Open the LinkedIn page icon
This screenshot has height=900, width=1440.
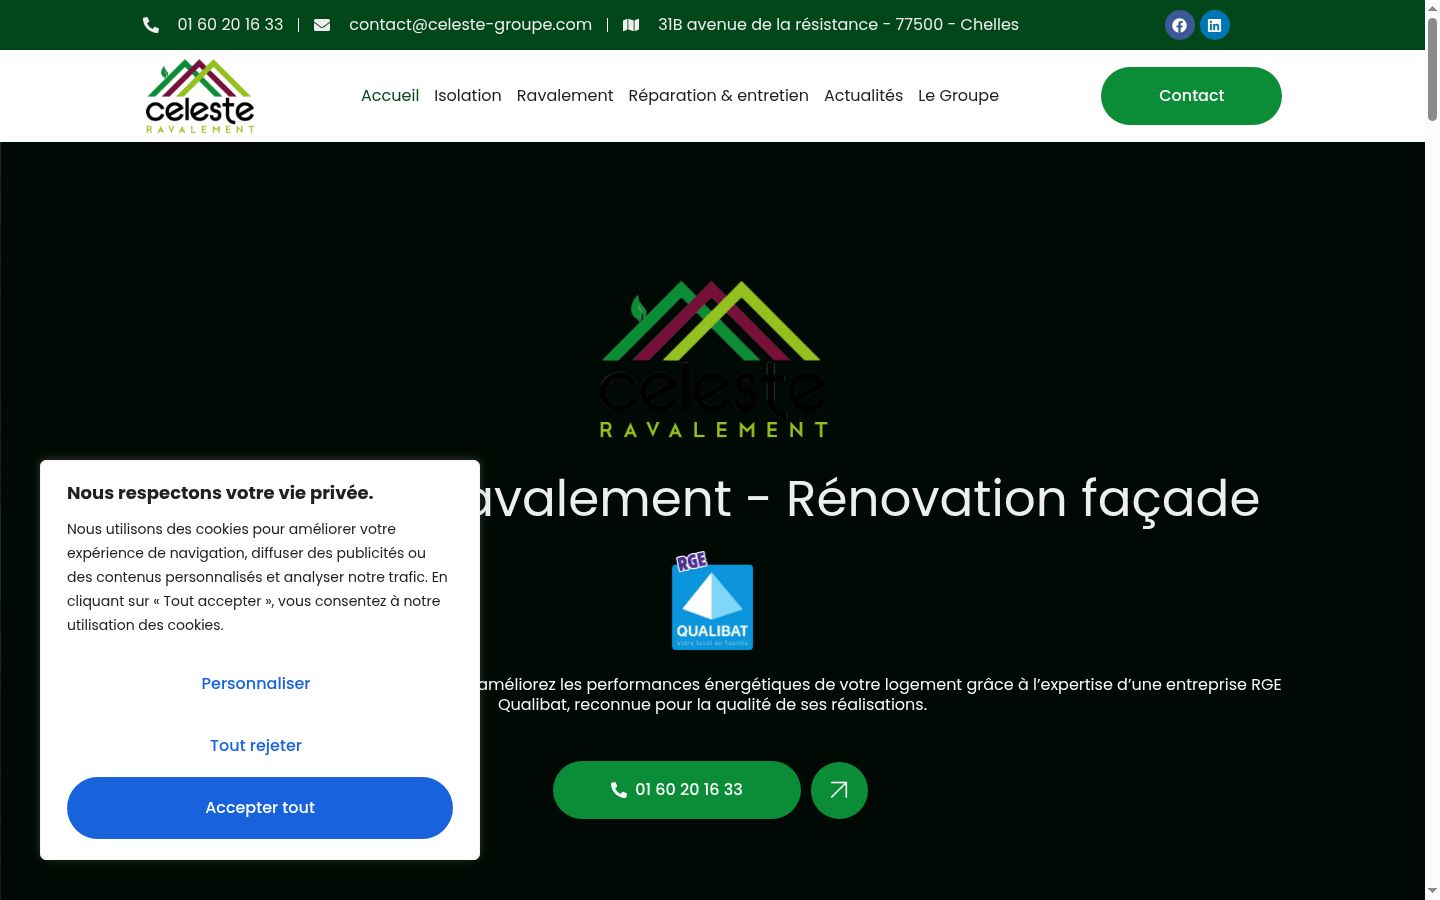(x=1215, y=25)
